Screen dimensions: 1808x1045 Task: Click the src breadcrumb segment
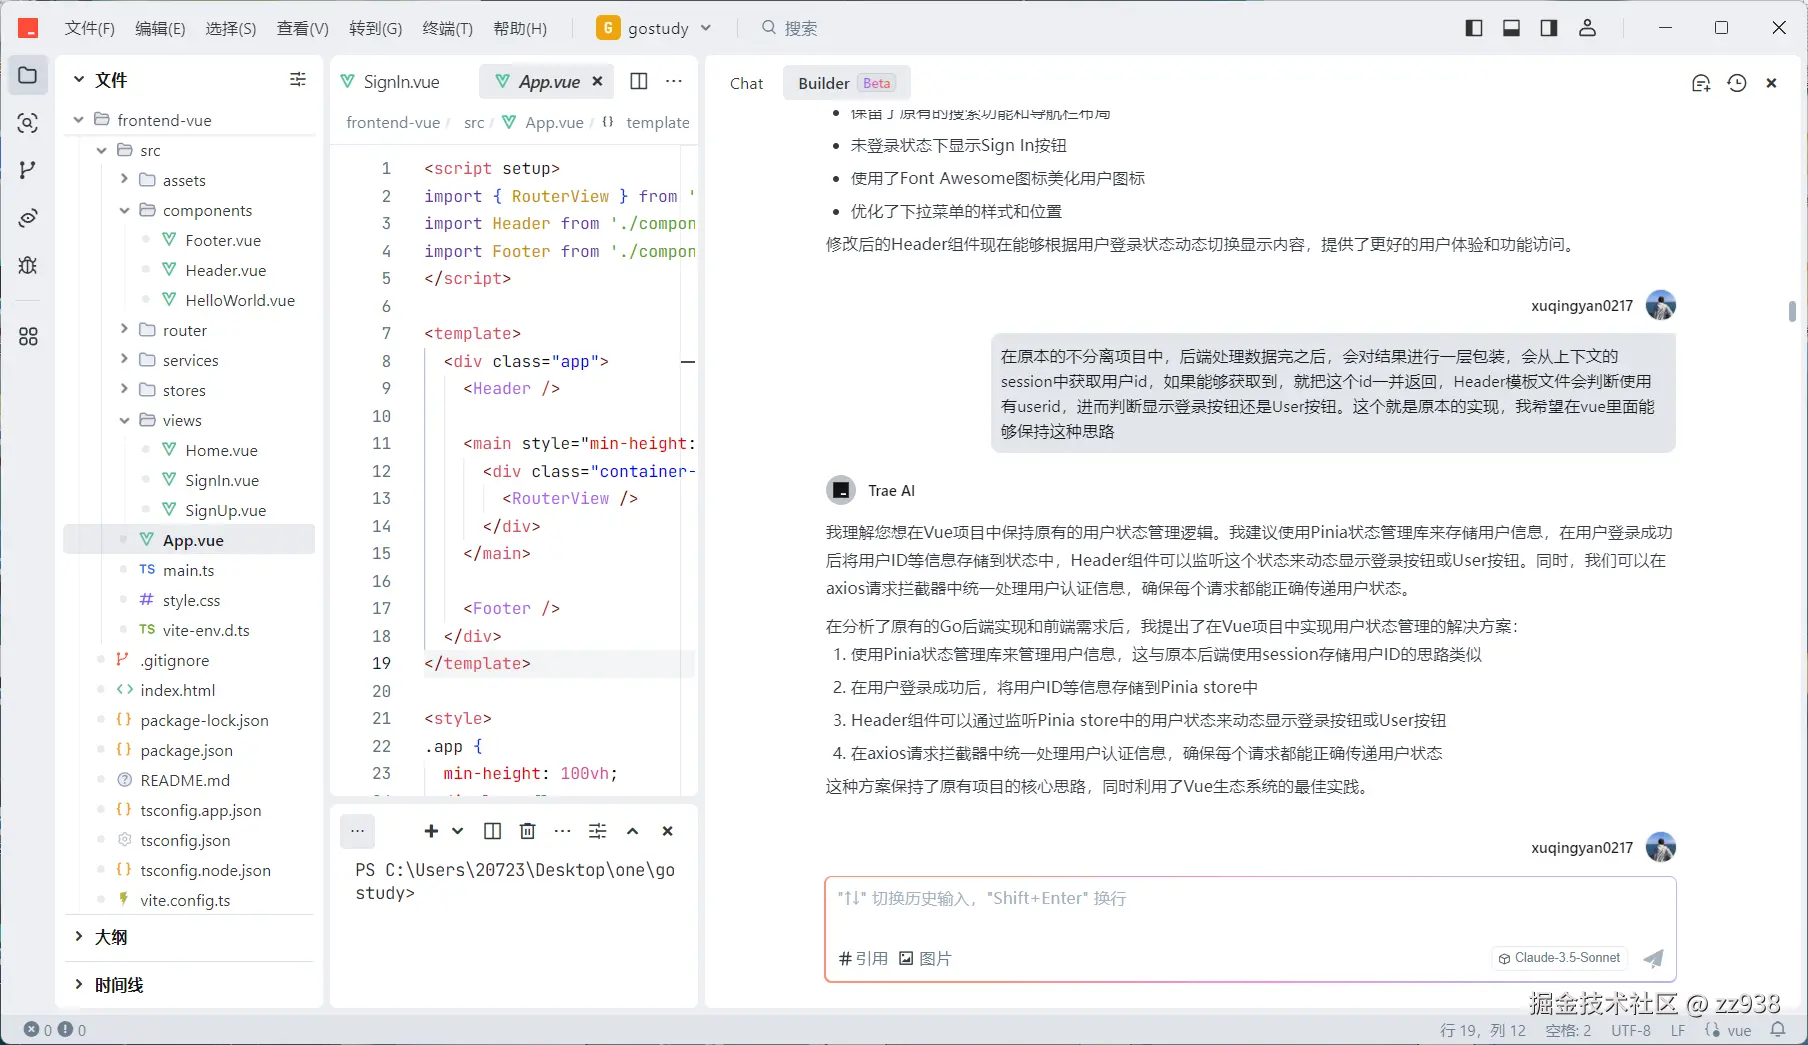click(474, 122)
